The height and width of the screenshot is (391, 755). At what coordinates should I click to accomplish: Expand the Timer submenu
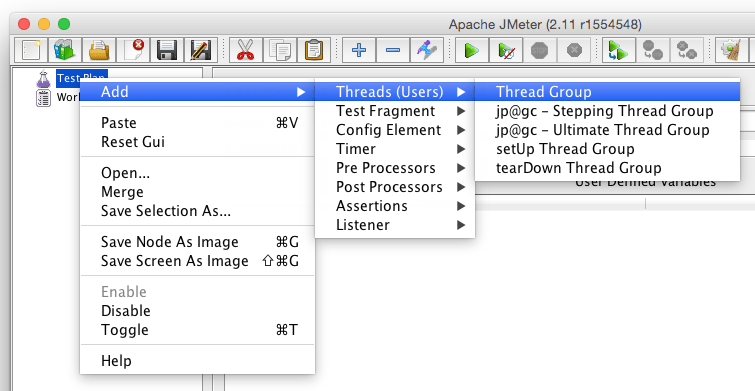click(x=395, y=149)
